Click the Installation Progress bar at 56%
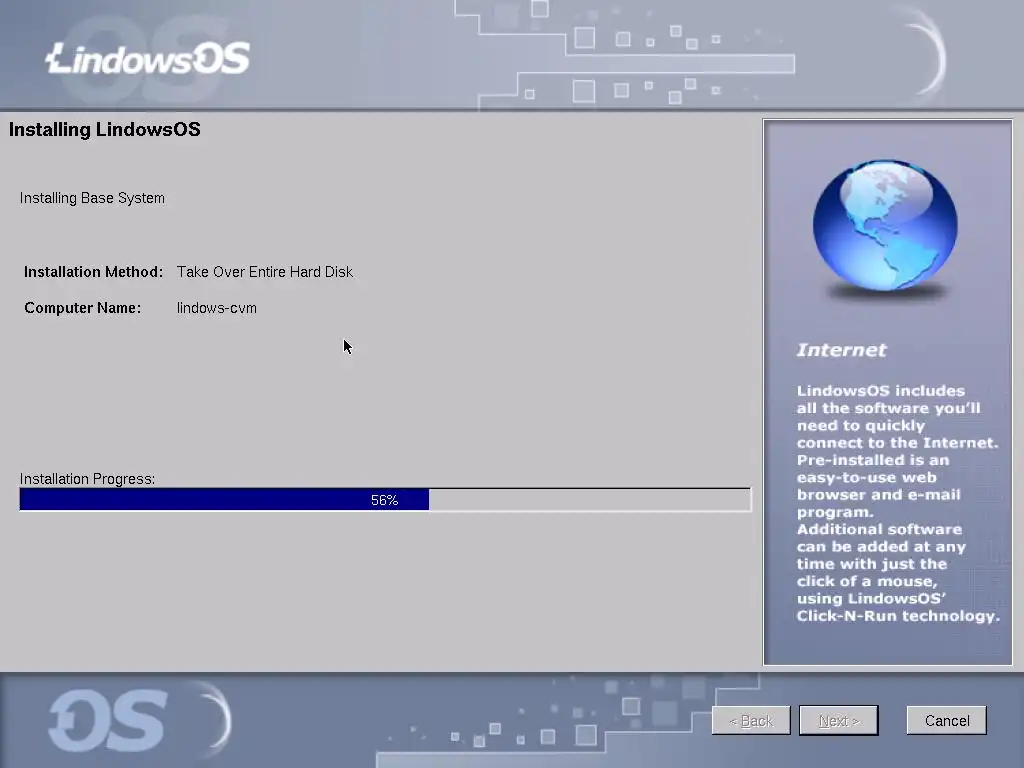1024x768 pixels. tap(385, 500)
